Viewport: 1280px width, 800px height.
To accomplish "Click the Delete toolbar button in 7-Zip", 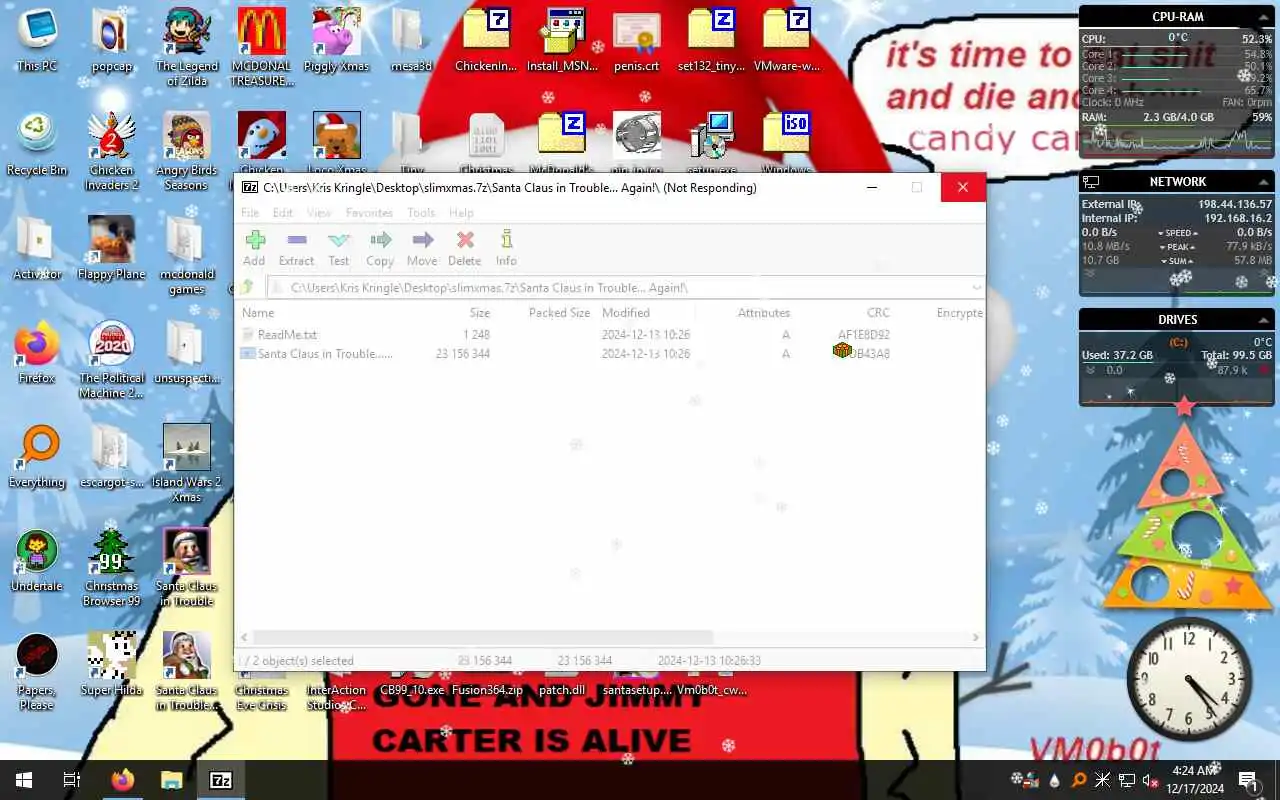I will (464, 248).
